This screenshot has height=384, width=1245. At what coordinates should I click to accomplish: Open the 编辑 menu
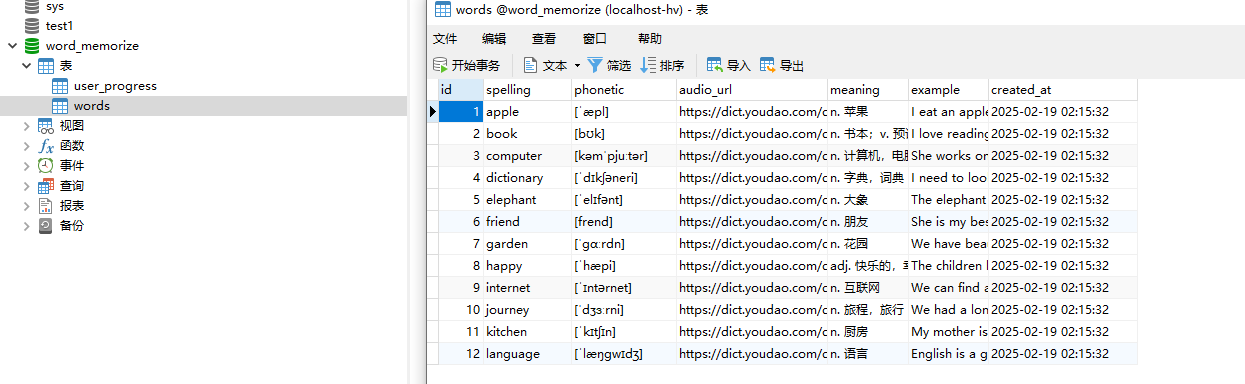pyautogui.click(x=494, y=39)
